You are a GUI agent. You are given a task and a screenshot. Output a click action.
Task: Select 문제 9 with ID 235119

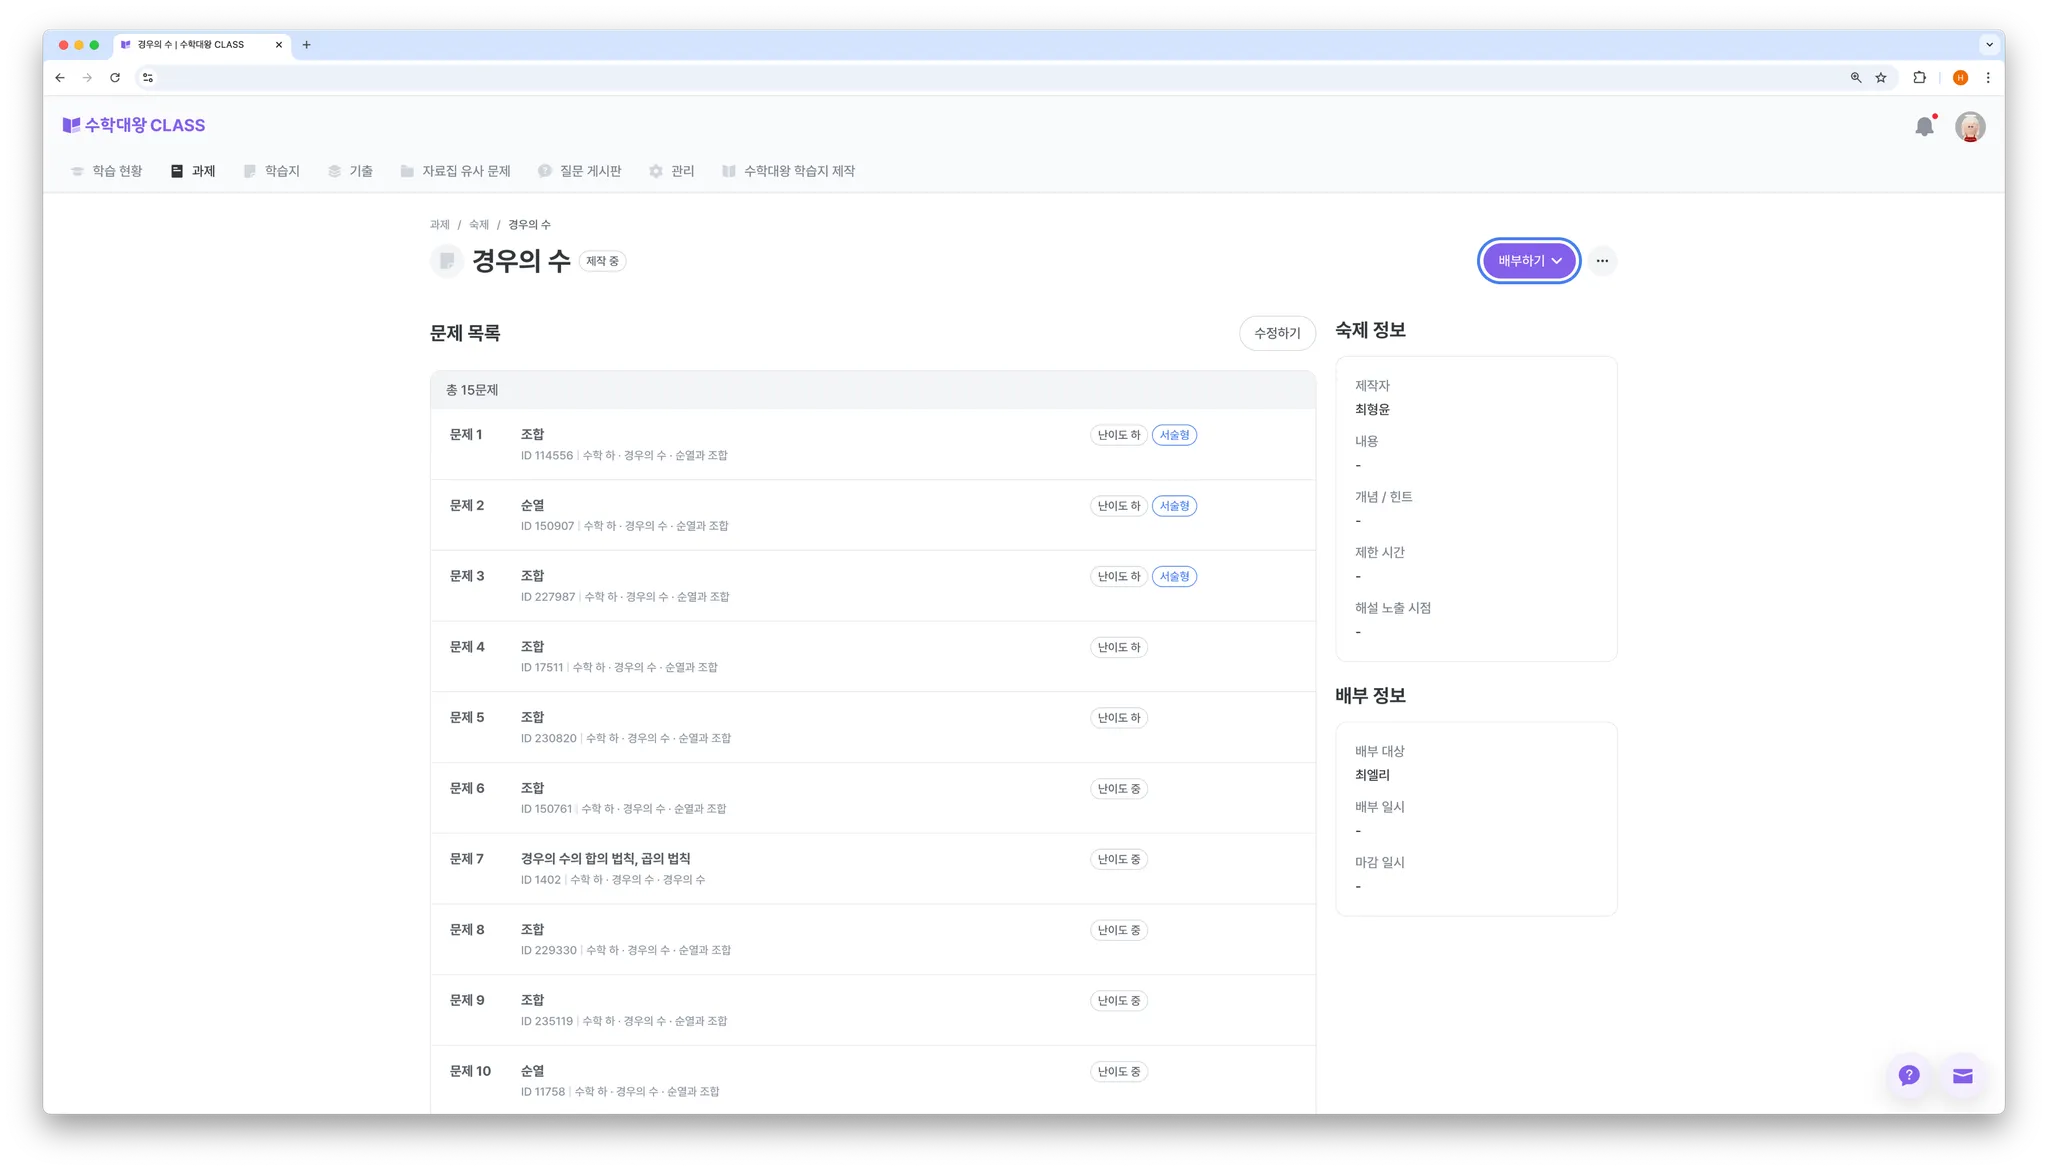pos(873,1010)
